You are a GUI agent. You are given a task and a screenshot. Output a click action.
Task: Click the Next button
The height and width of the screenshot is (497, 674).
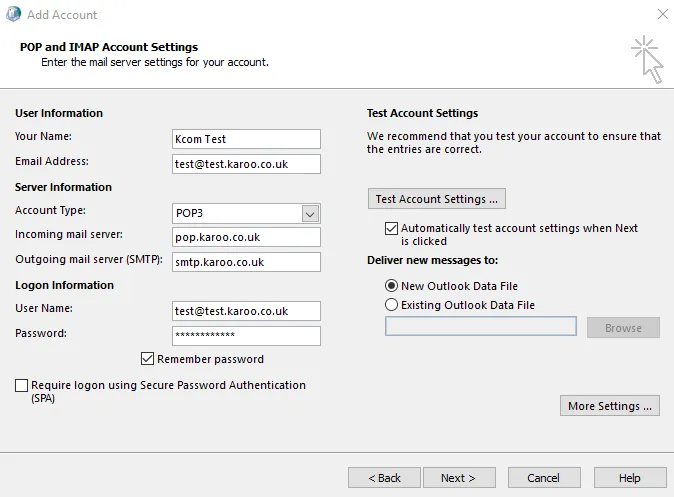pyautogui.click(x=459, y=478)
